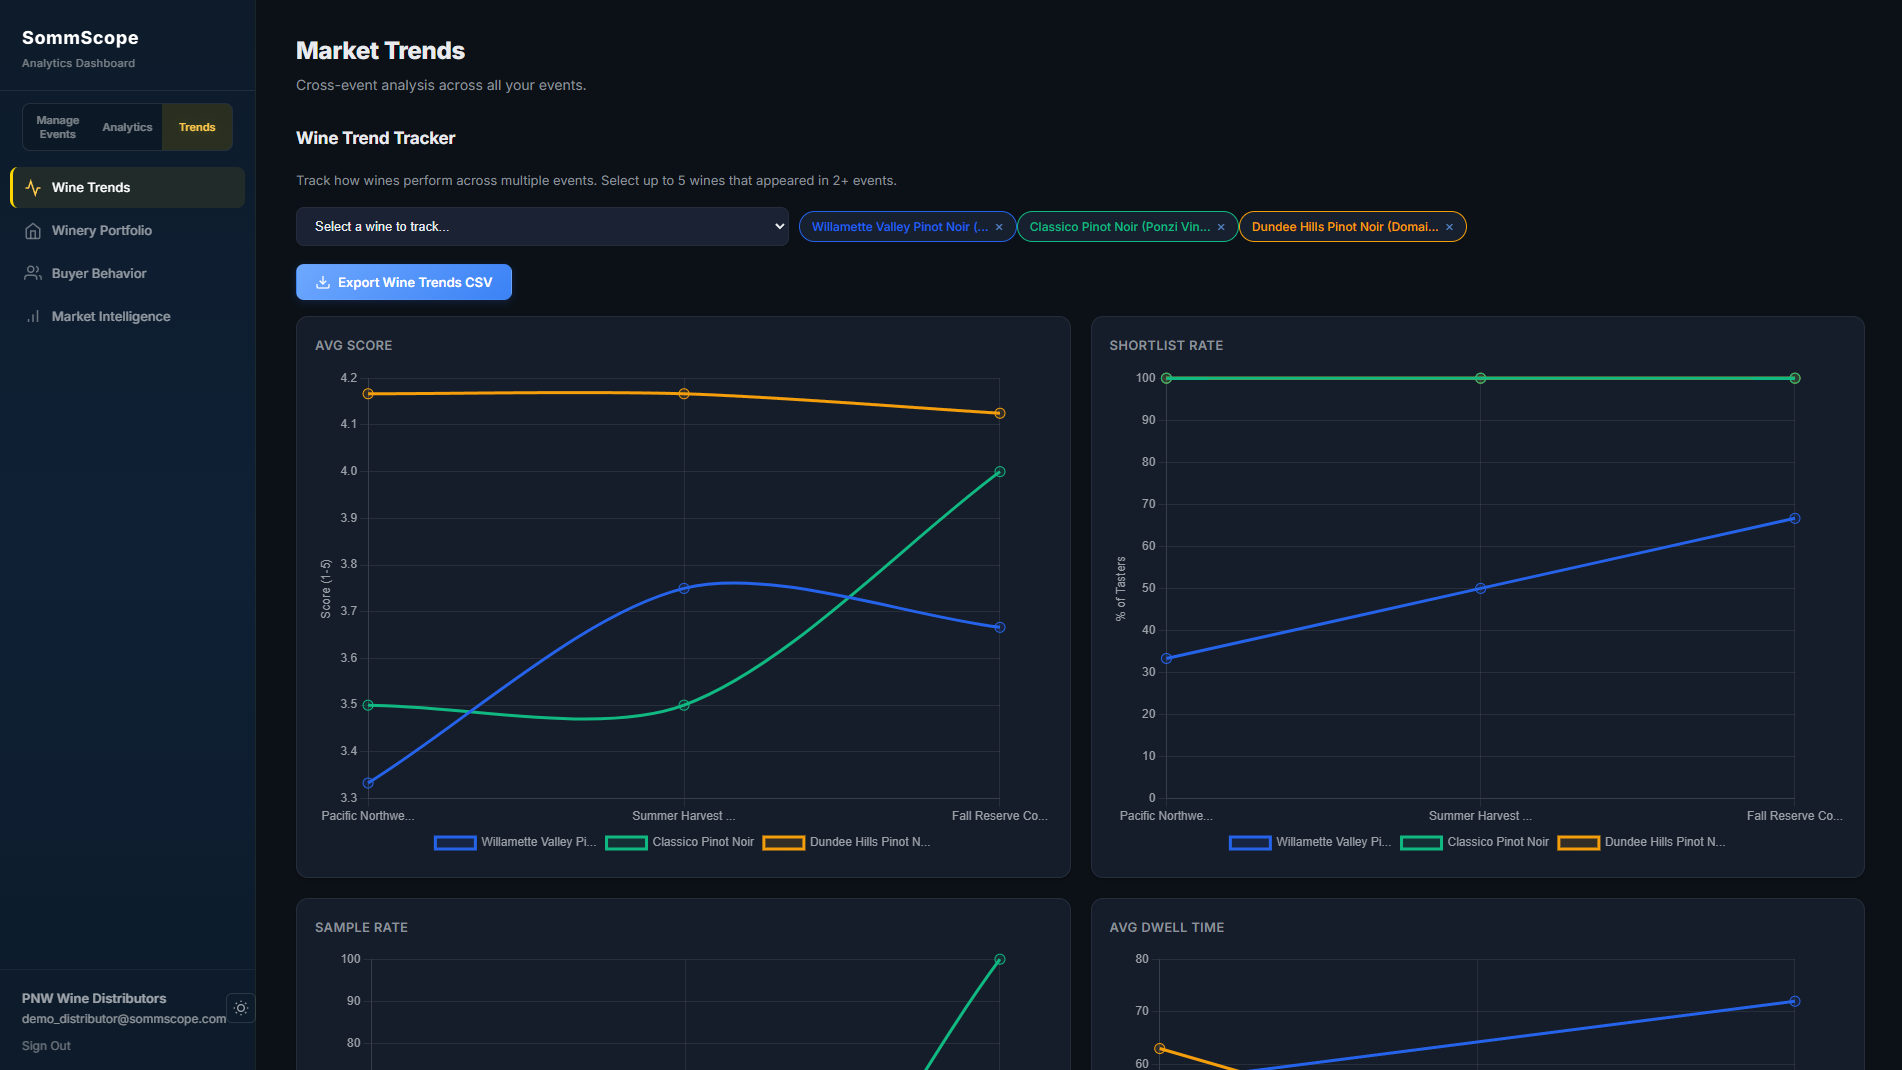Toggle Willamette Valley legend in Avg Score chart
The image size is (1902, 1070).
coord(515,843)
